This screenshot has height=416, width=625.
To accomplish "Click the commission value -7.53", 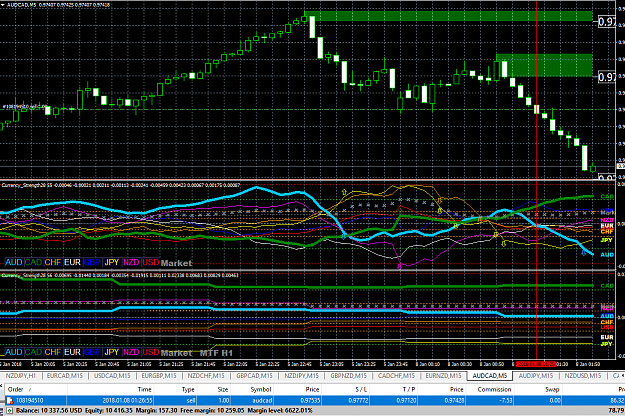I will pyautogui.click(x=506, y=400).
